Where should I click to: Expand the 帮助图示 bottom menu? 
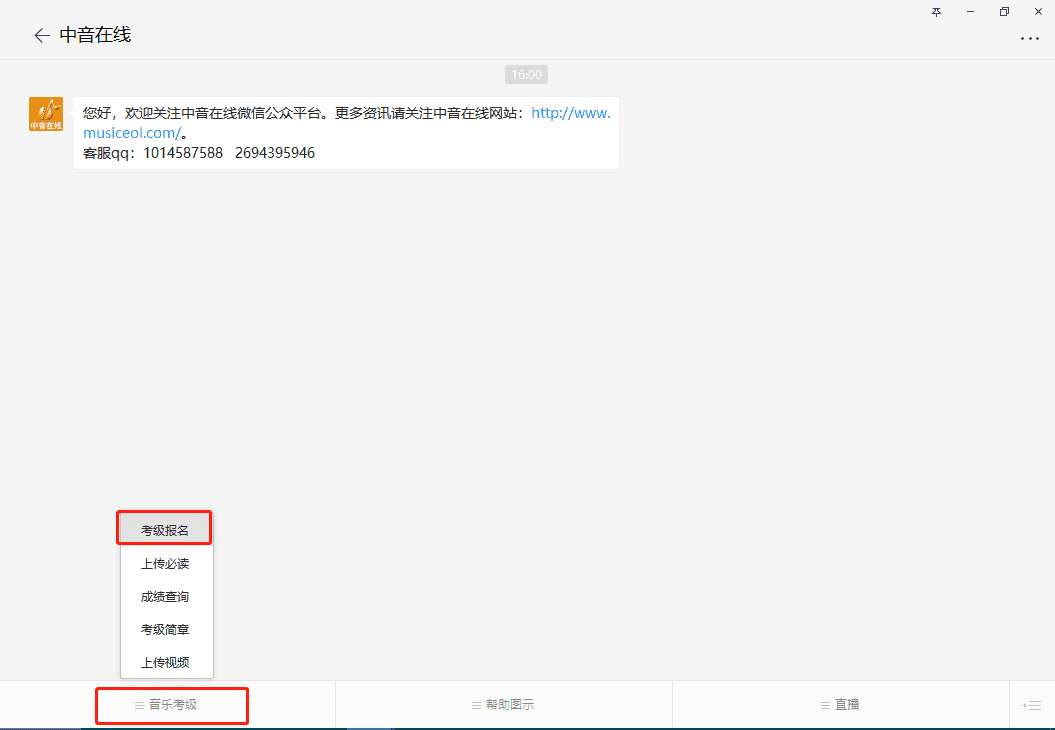(x=503, y=705)
